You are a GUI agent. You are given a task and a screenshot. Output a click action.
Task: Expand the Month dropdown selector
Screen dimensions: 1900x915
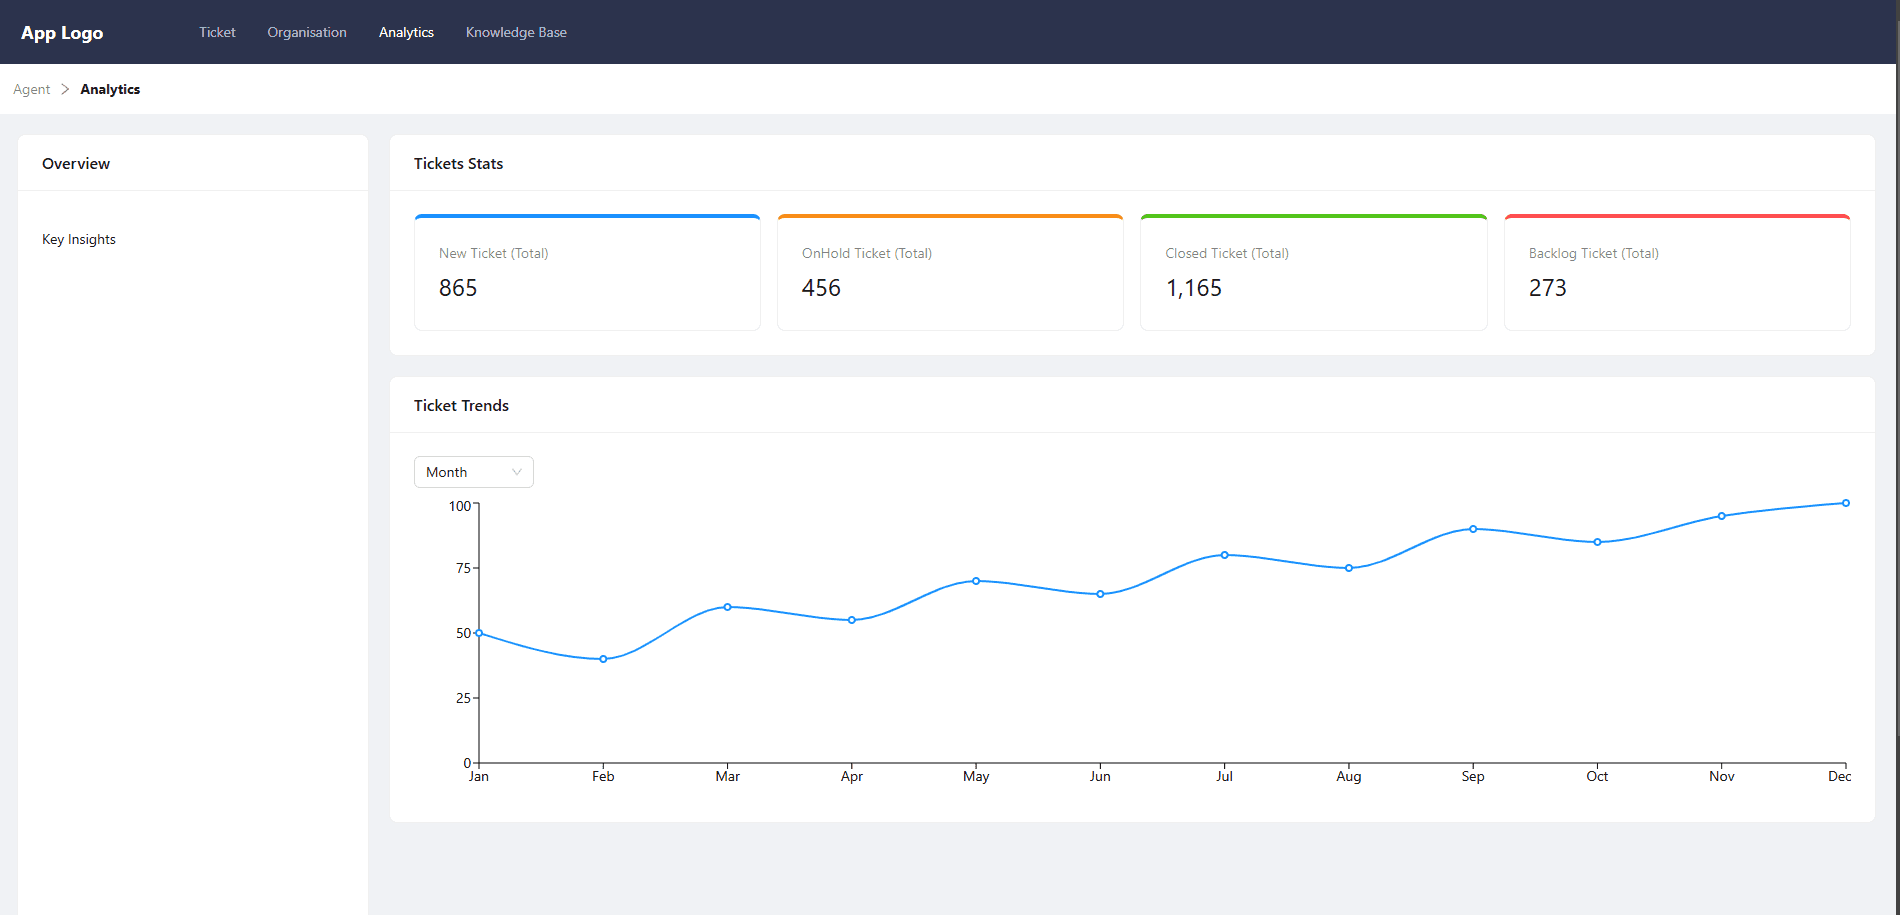click(473, 472)
